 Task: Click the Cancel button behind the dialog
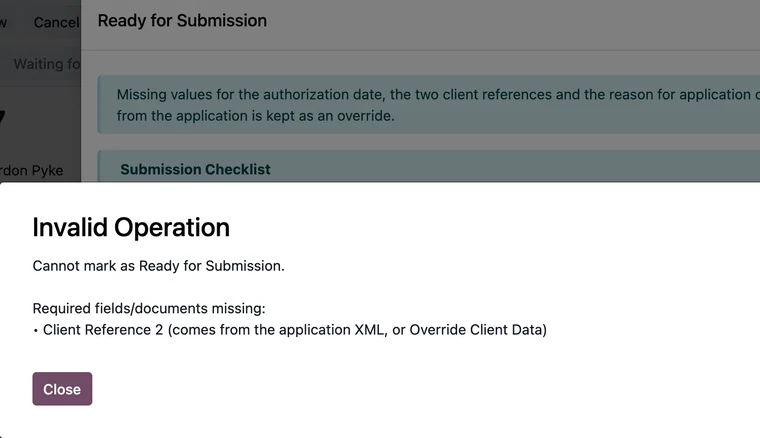click(x=56, y=22)
